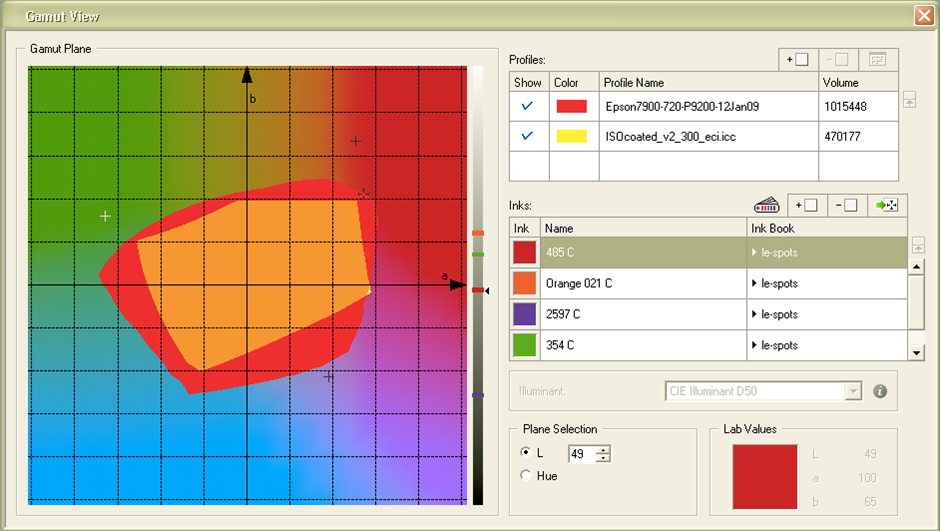Select the Hue plane radio button
This screenshot has width=940, height=531.
coord(527,476)
